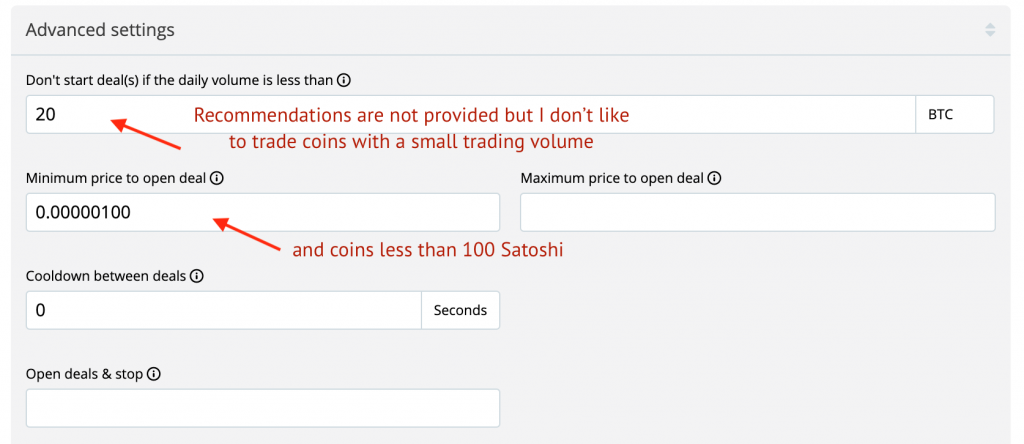
Task: Click the "Cooldown between deals" label text
Action: [x=106, y=276]
